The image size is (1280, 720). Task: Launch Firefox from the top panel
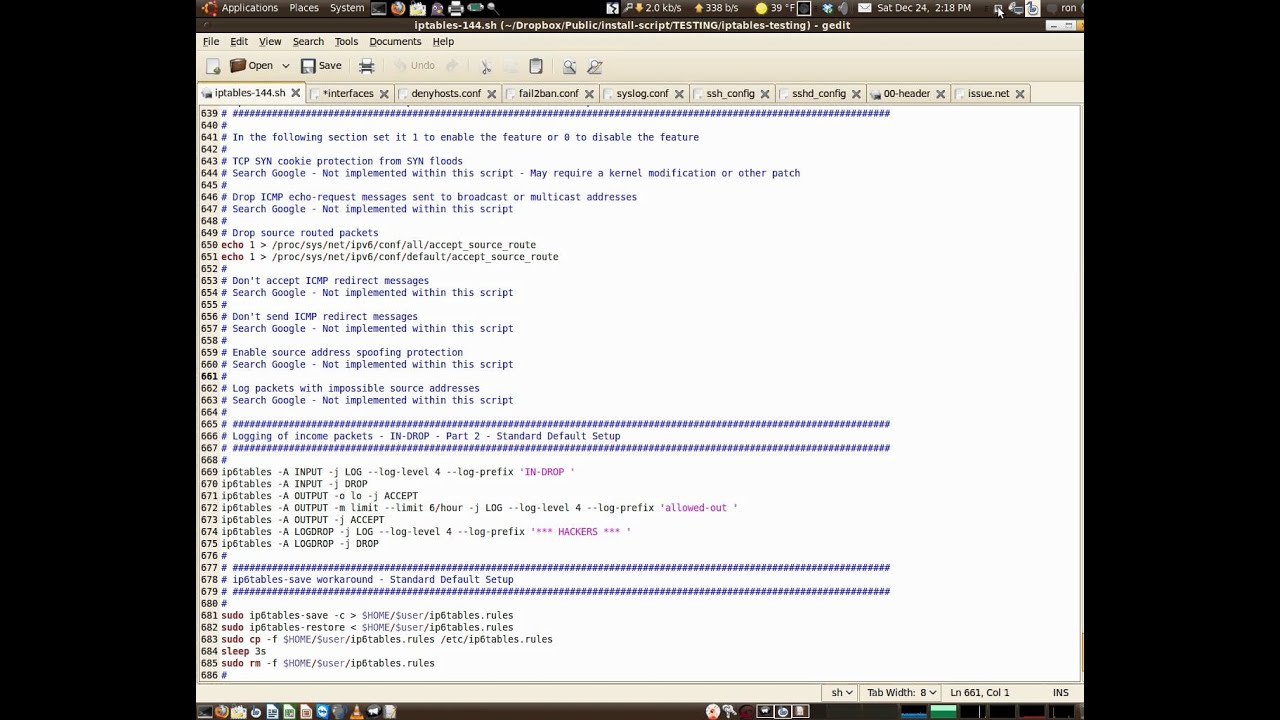398,8
